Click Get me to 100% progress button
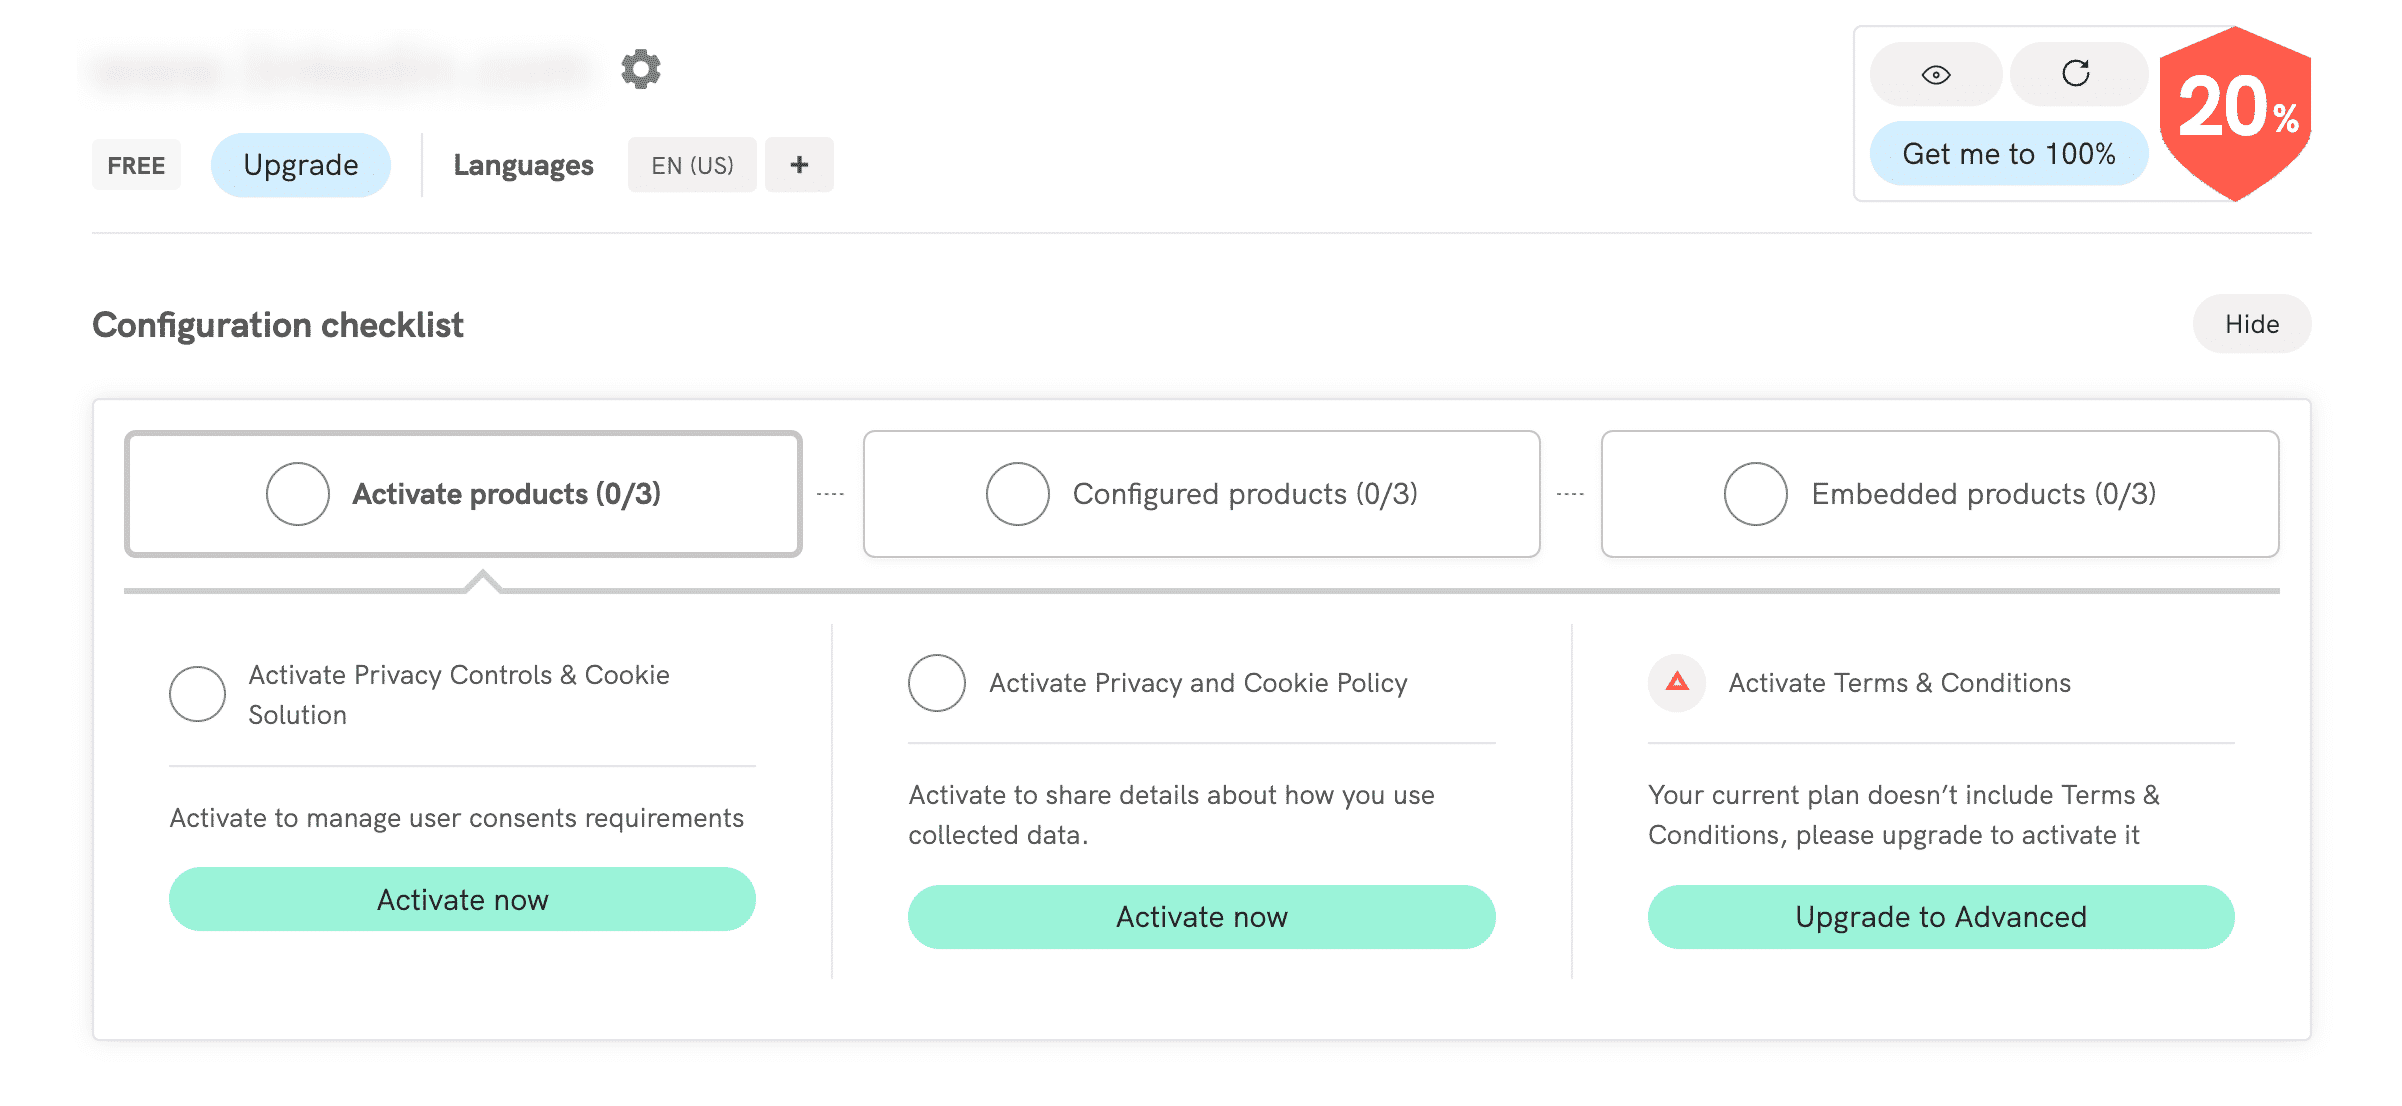Viewport: 2402px width, 1106px height. 2009,153
